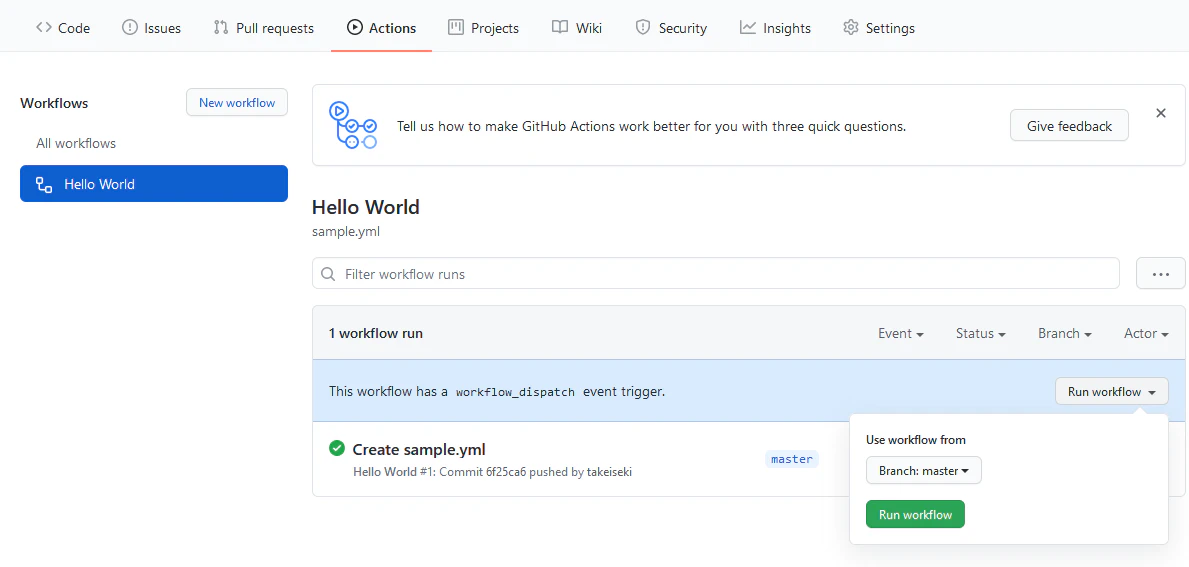Expand the Status filter dropdown
This screenshot has width=1189, height=567.
(980, 334)
